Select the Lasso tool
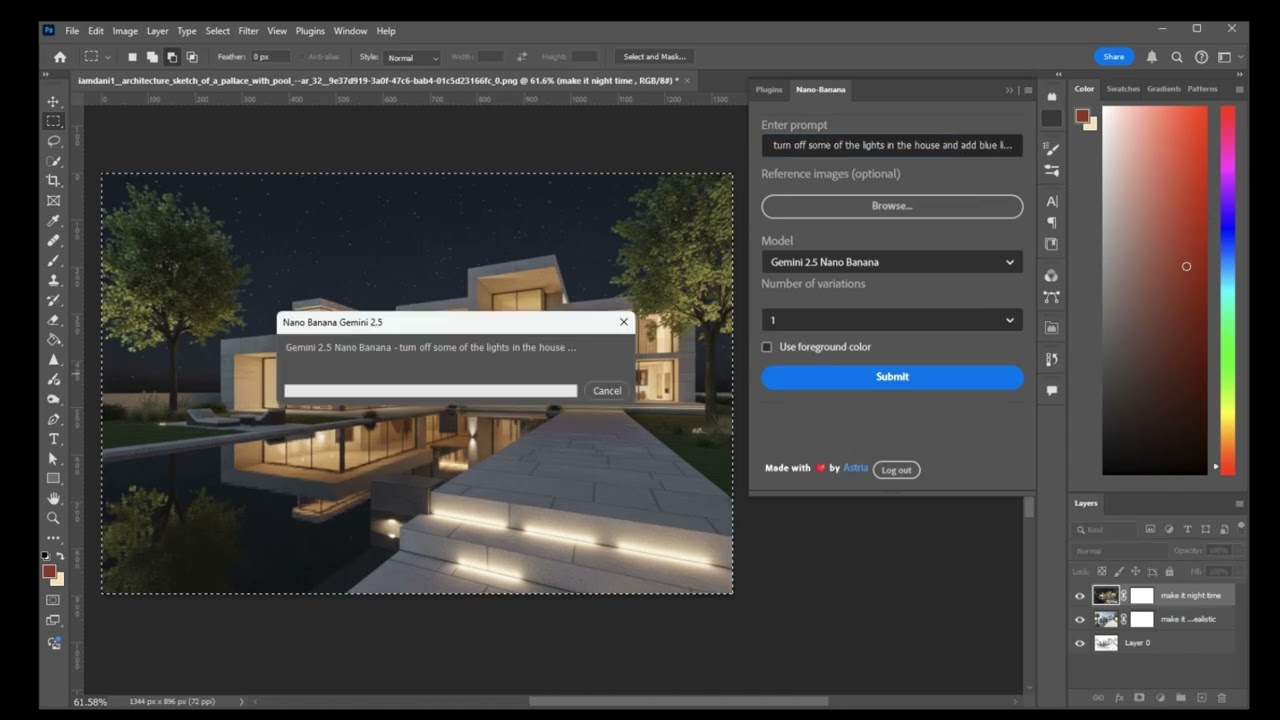 tap(53, 141)
